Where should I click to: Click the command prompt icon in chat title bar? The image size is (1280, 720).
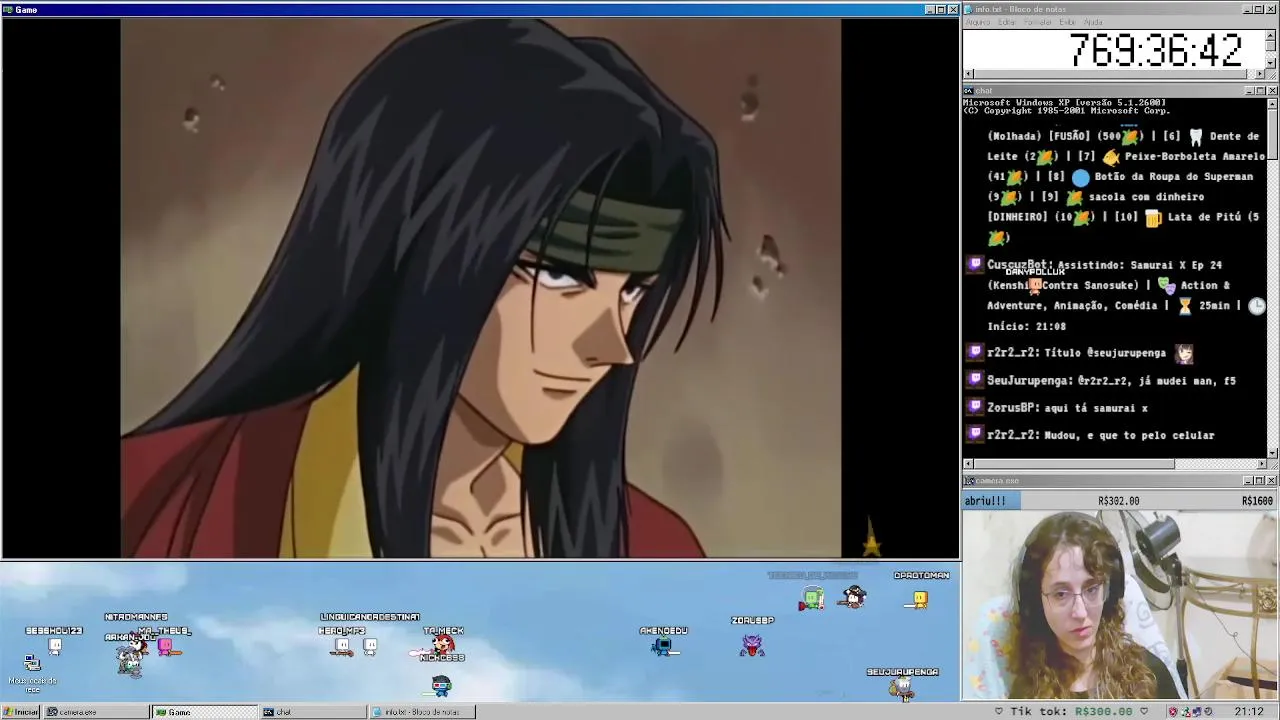tap(968, 91)
